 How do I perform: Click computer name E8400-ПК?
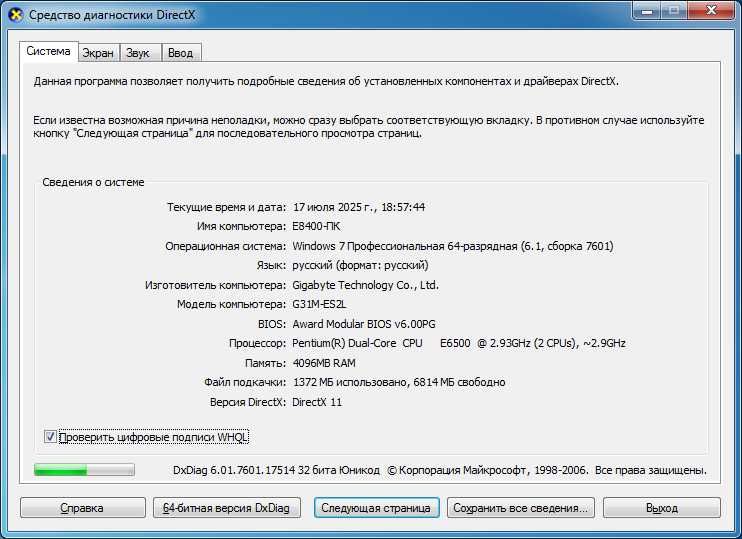click(x=316, y=226)
